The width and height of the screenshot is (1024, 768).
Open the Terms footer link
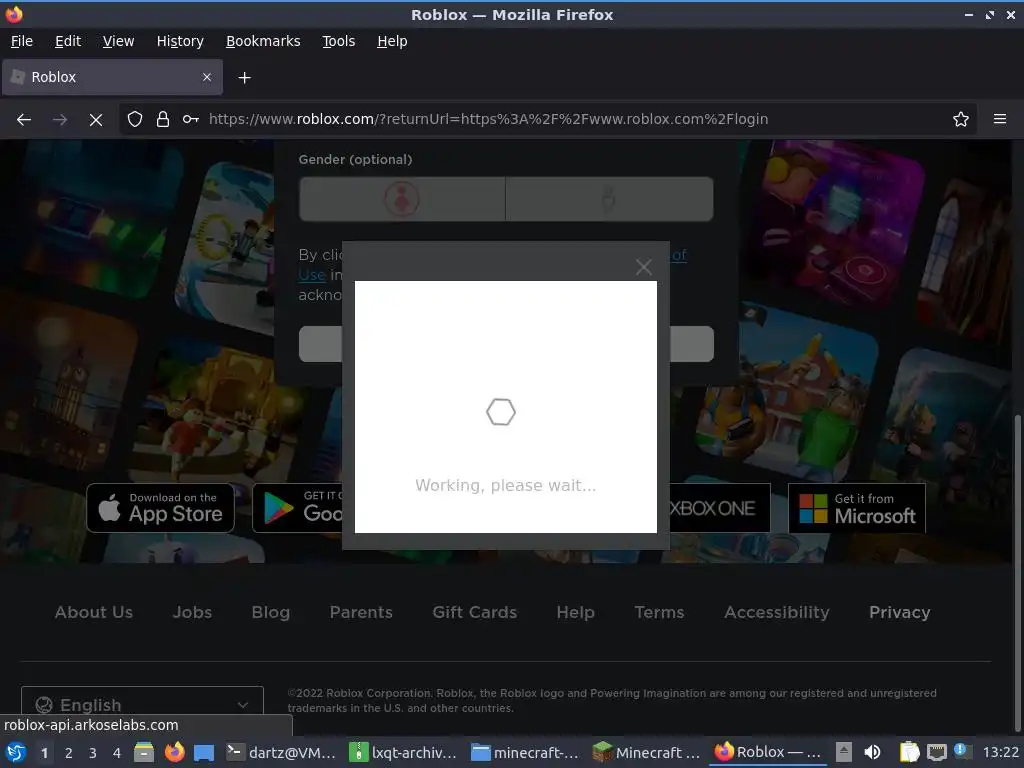click(659, 613)
